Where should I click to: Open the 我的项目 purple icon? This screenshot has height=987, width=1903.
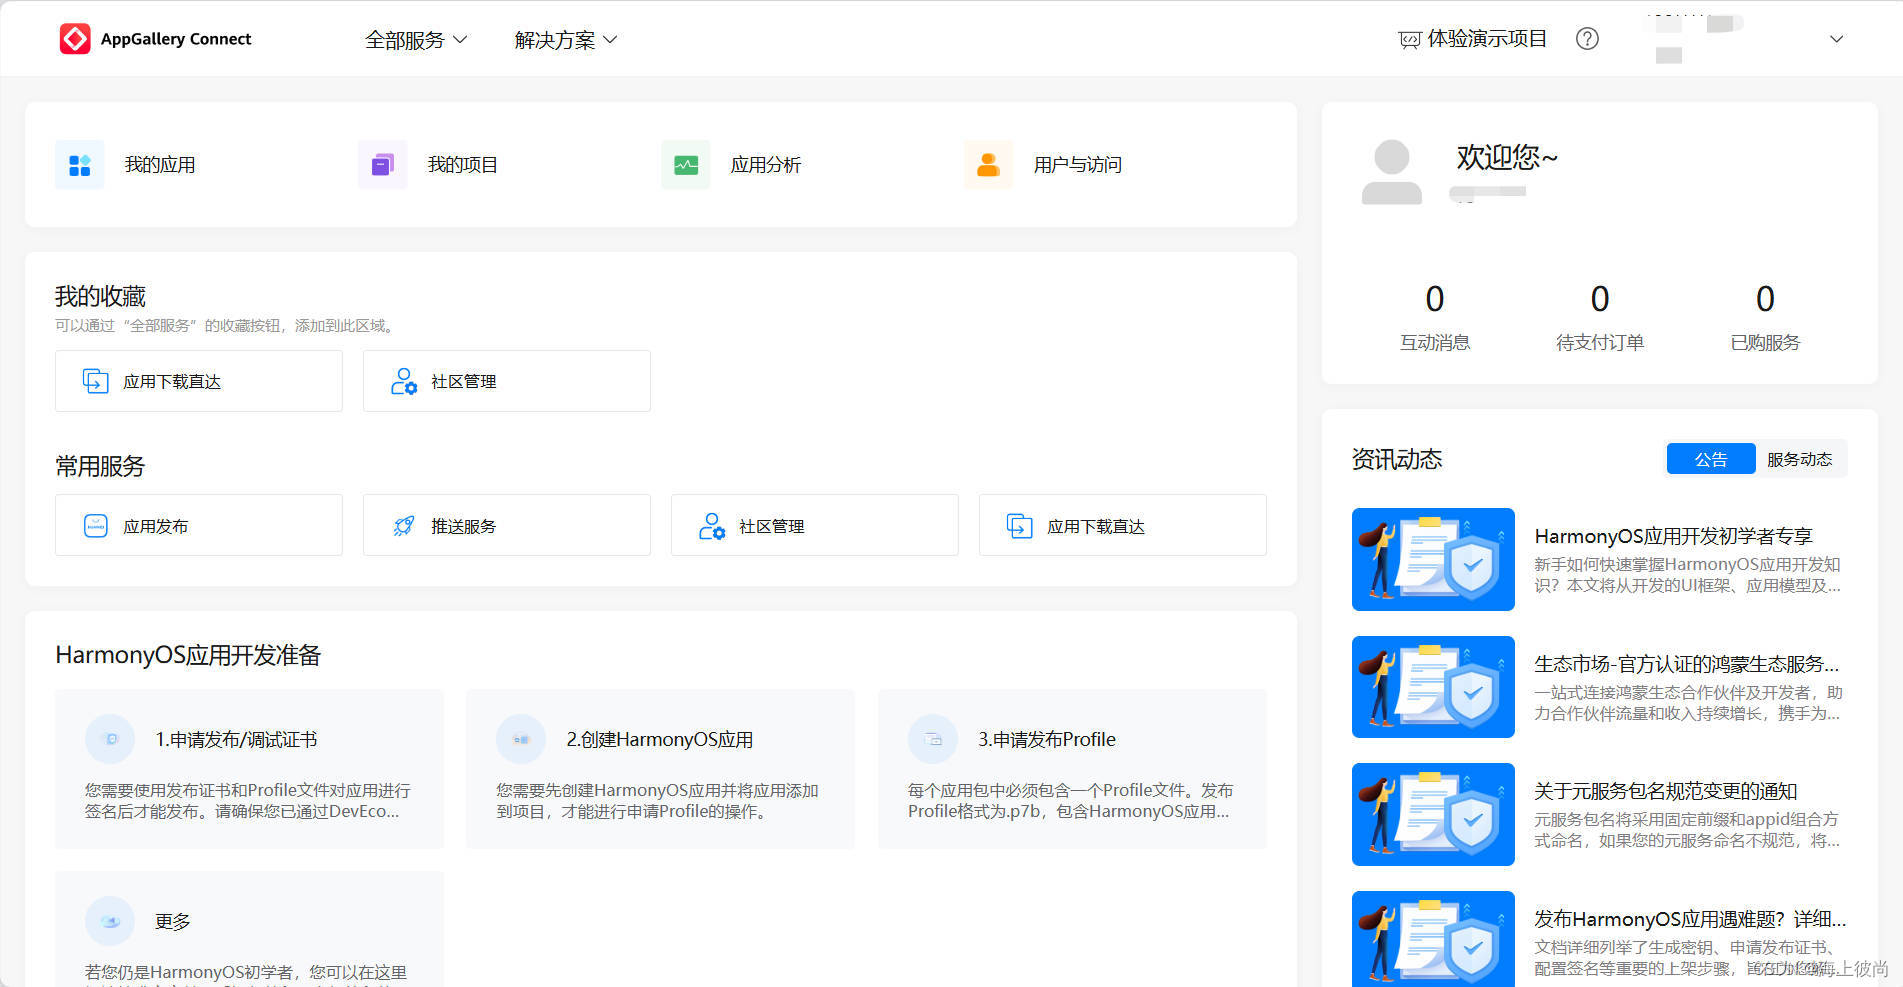tap(383, 165)
